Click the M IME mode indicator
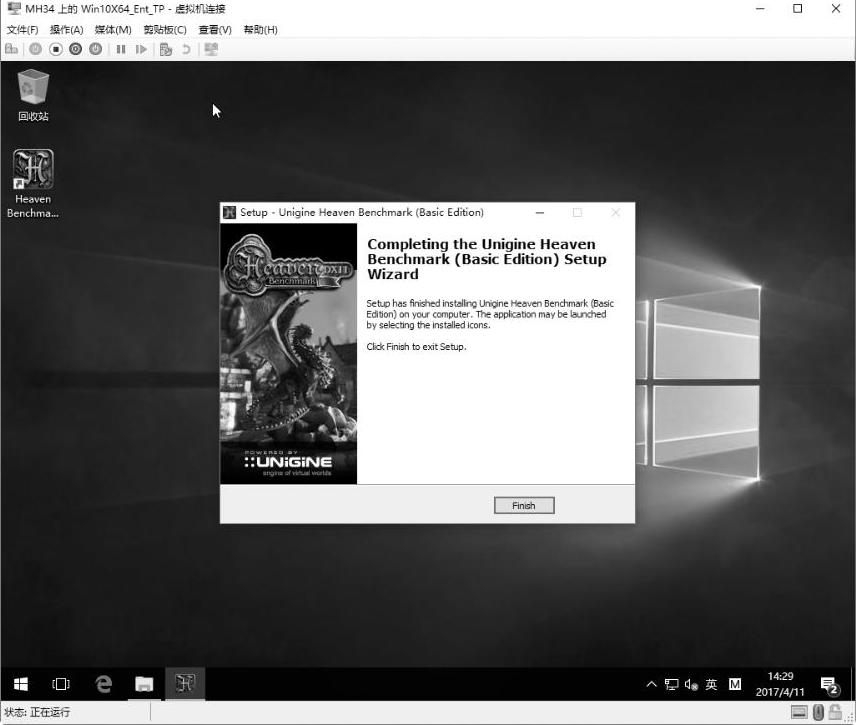This screenshot has height=725, width=856. [735, 684]
